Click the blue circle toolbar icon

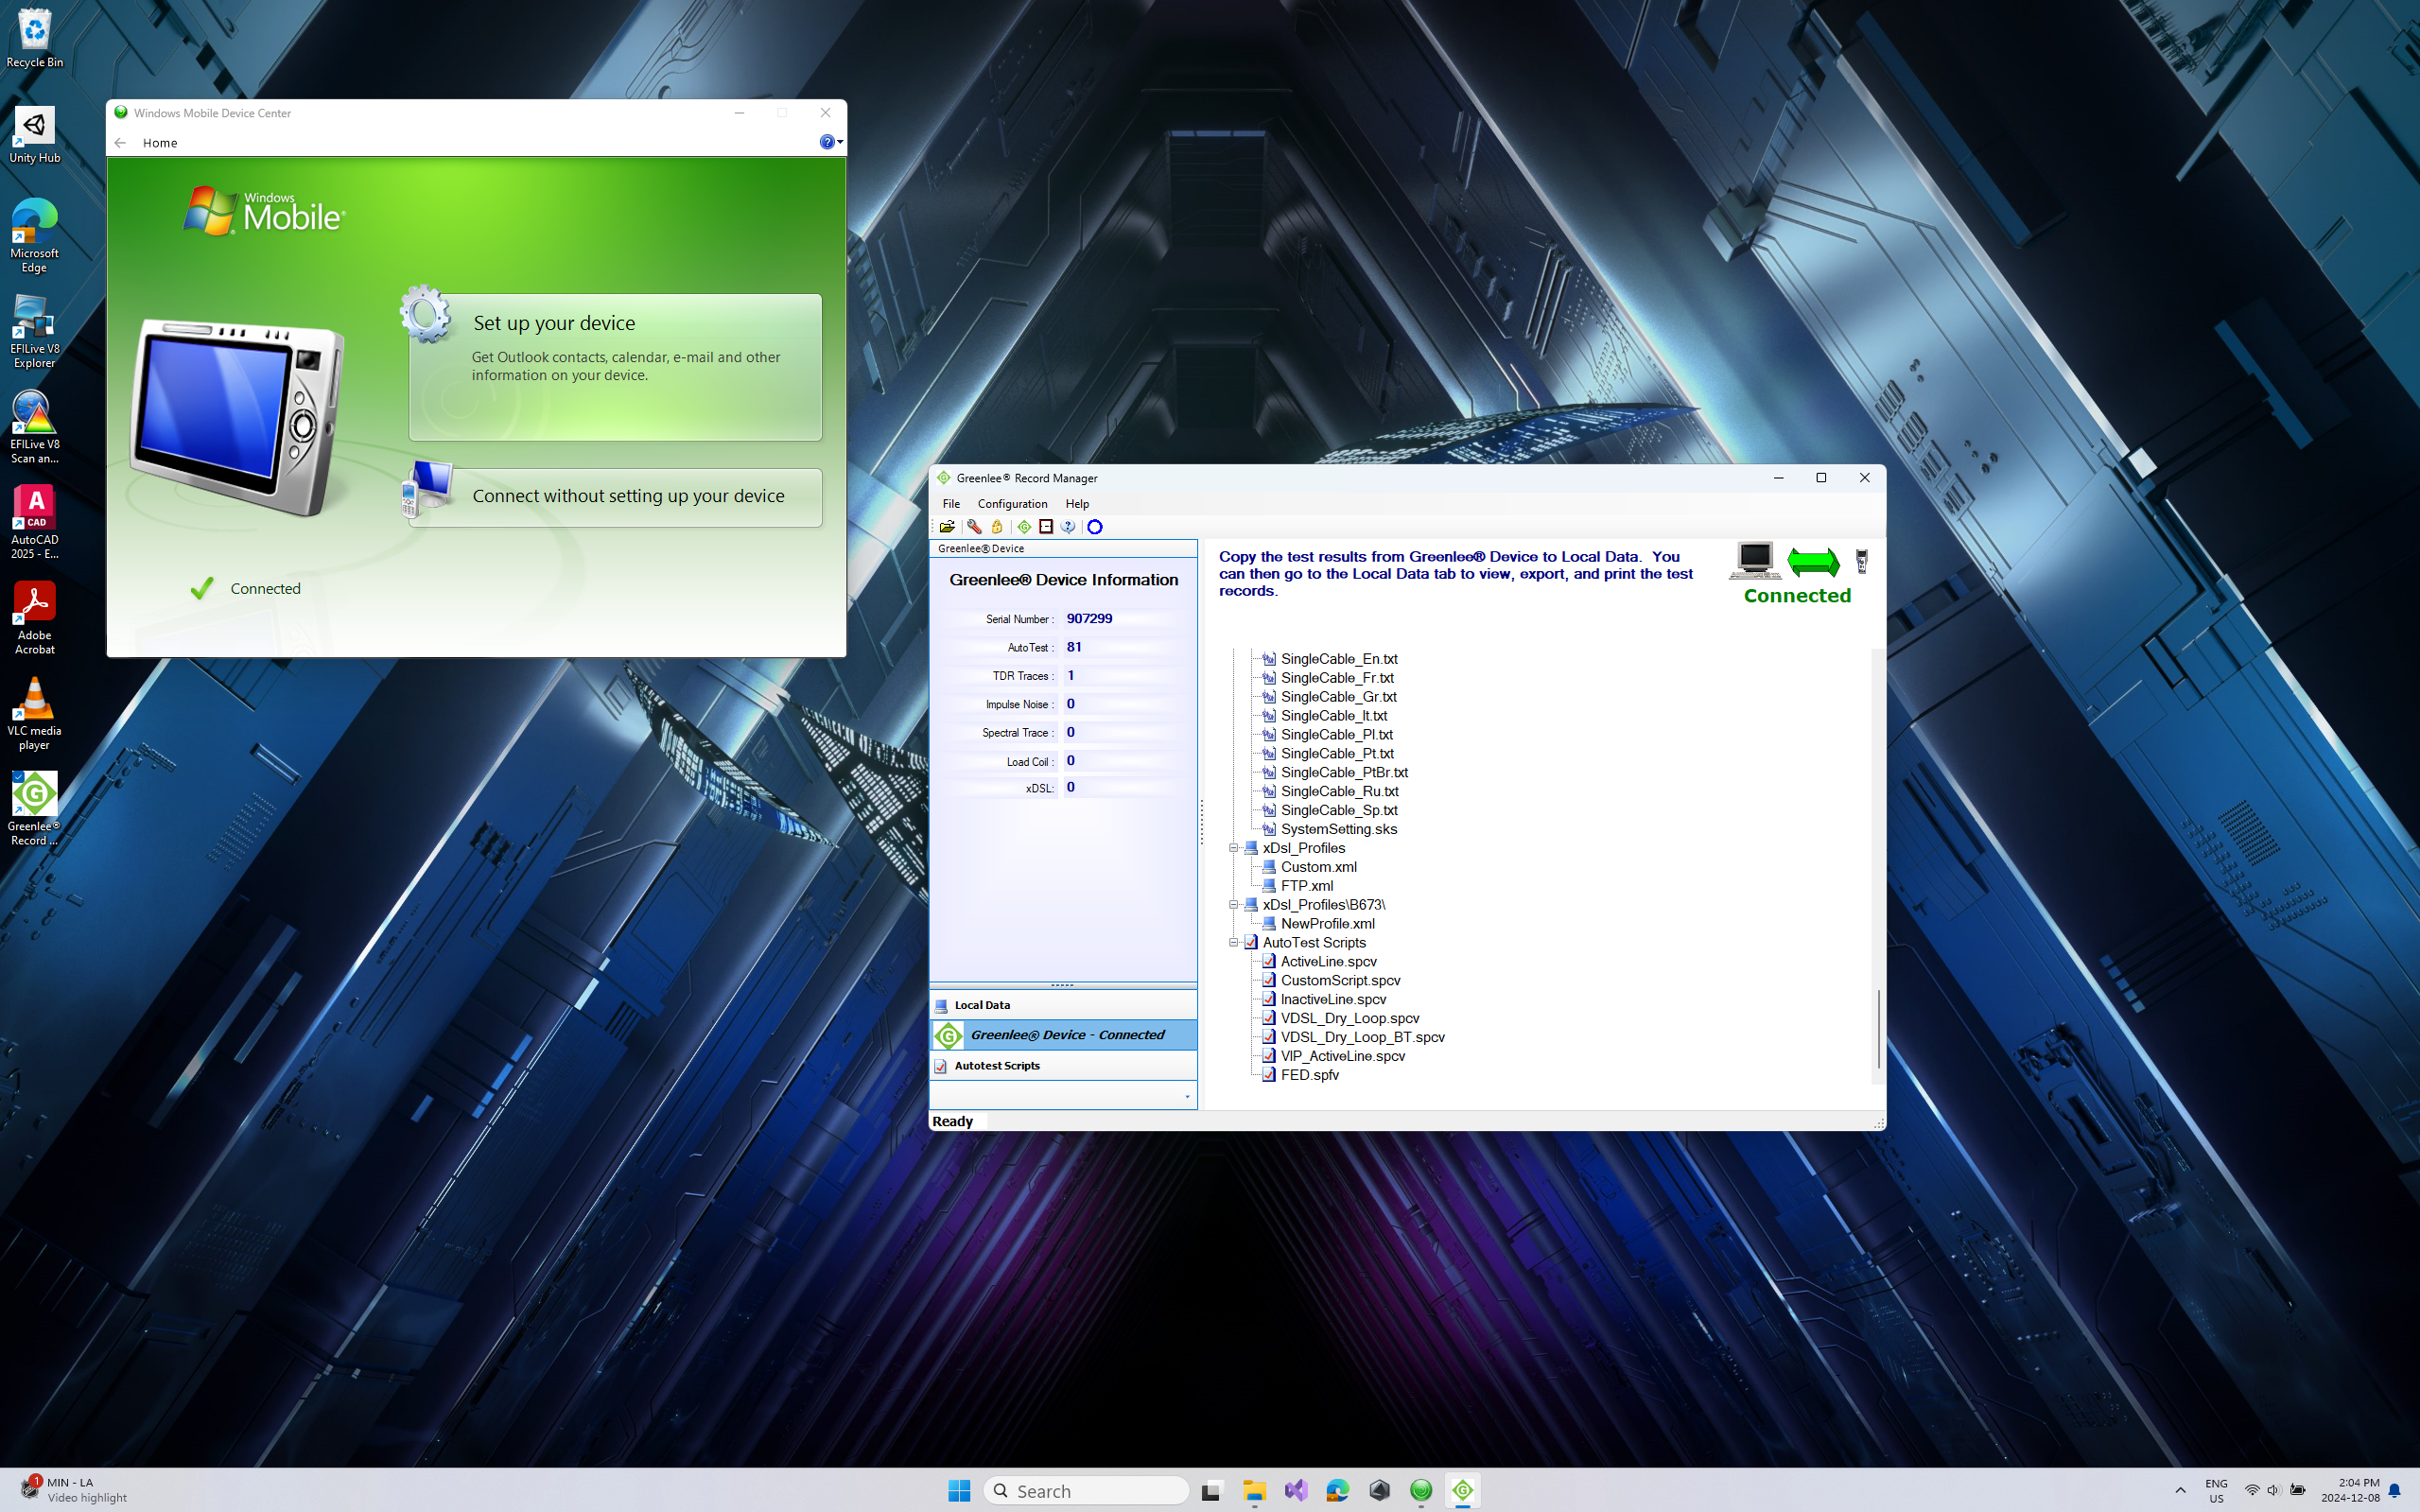(1095, 527)
